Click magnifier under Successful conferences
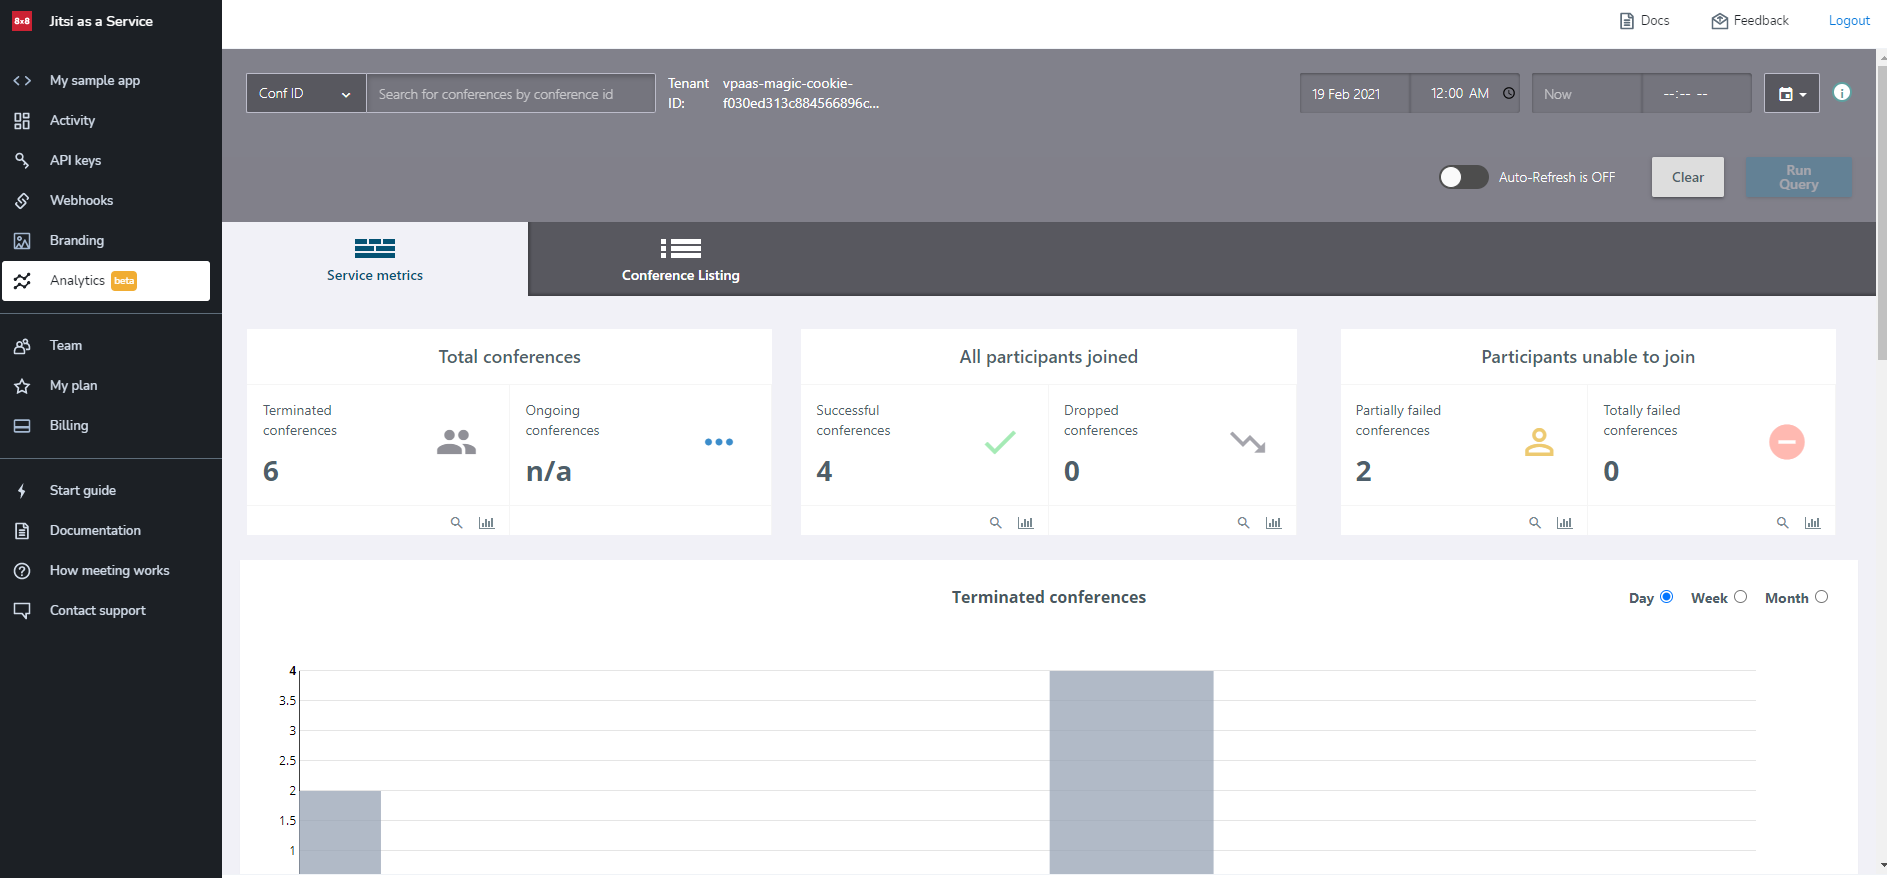The width and height of the screenshot is (1887, 878). coord(996,522)
